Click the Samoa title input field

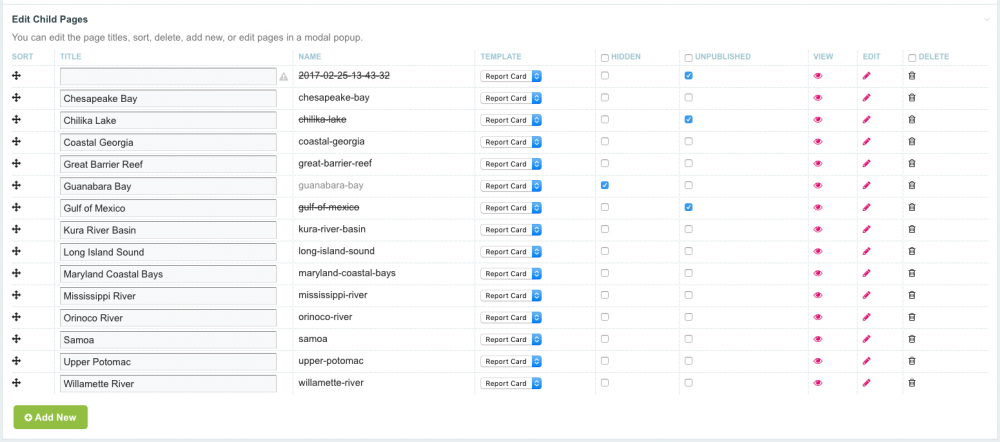pyautogui.click(x=168, y=340)
